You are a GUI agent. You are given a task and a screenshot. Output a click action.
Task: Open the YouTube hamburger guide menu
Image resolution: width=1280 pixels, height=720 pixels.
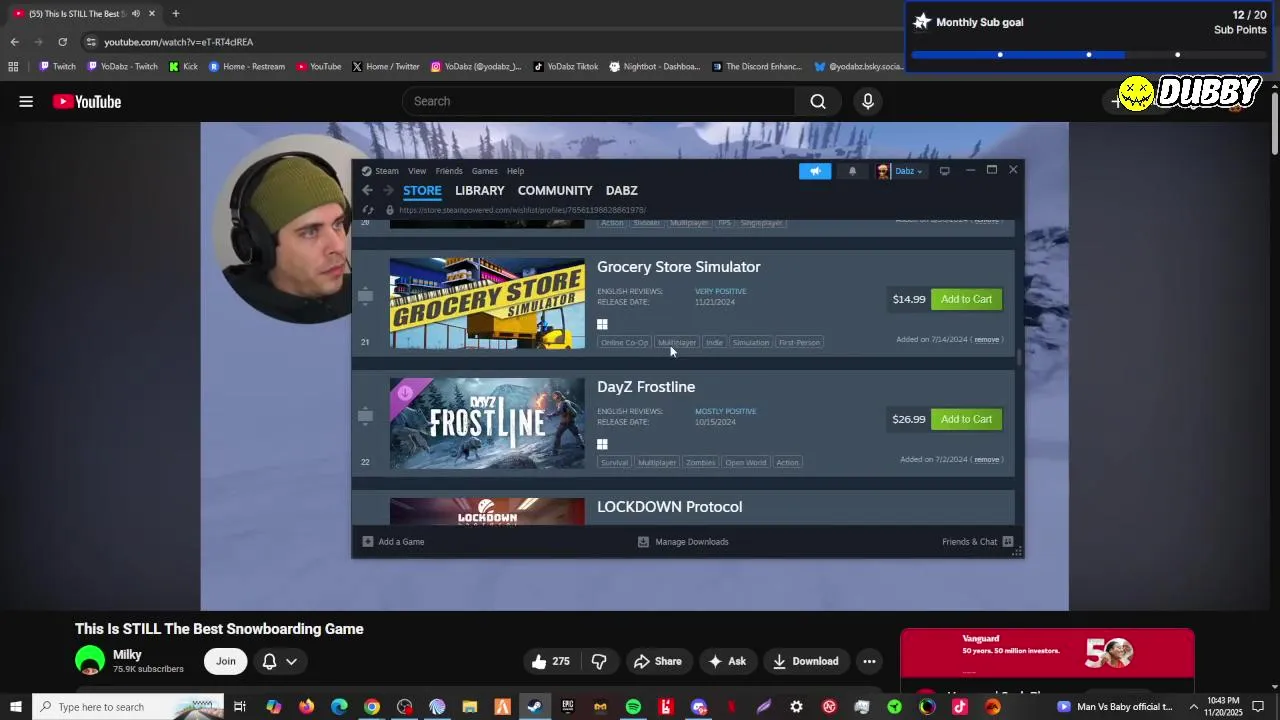pyautogui.click(x=26, y=101)
